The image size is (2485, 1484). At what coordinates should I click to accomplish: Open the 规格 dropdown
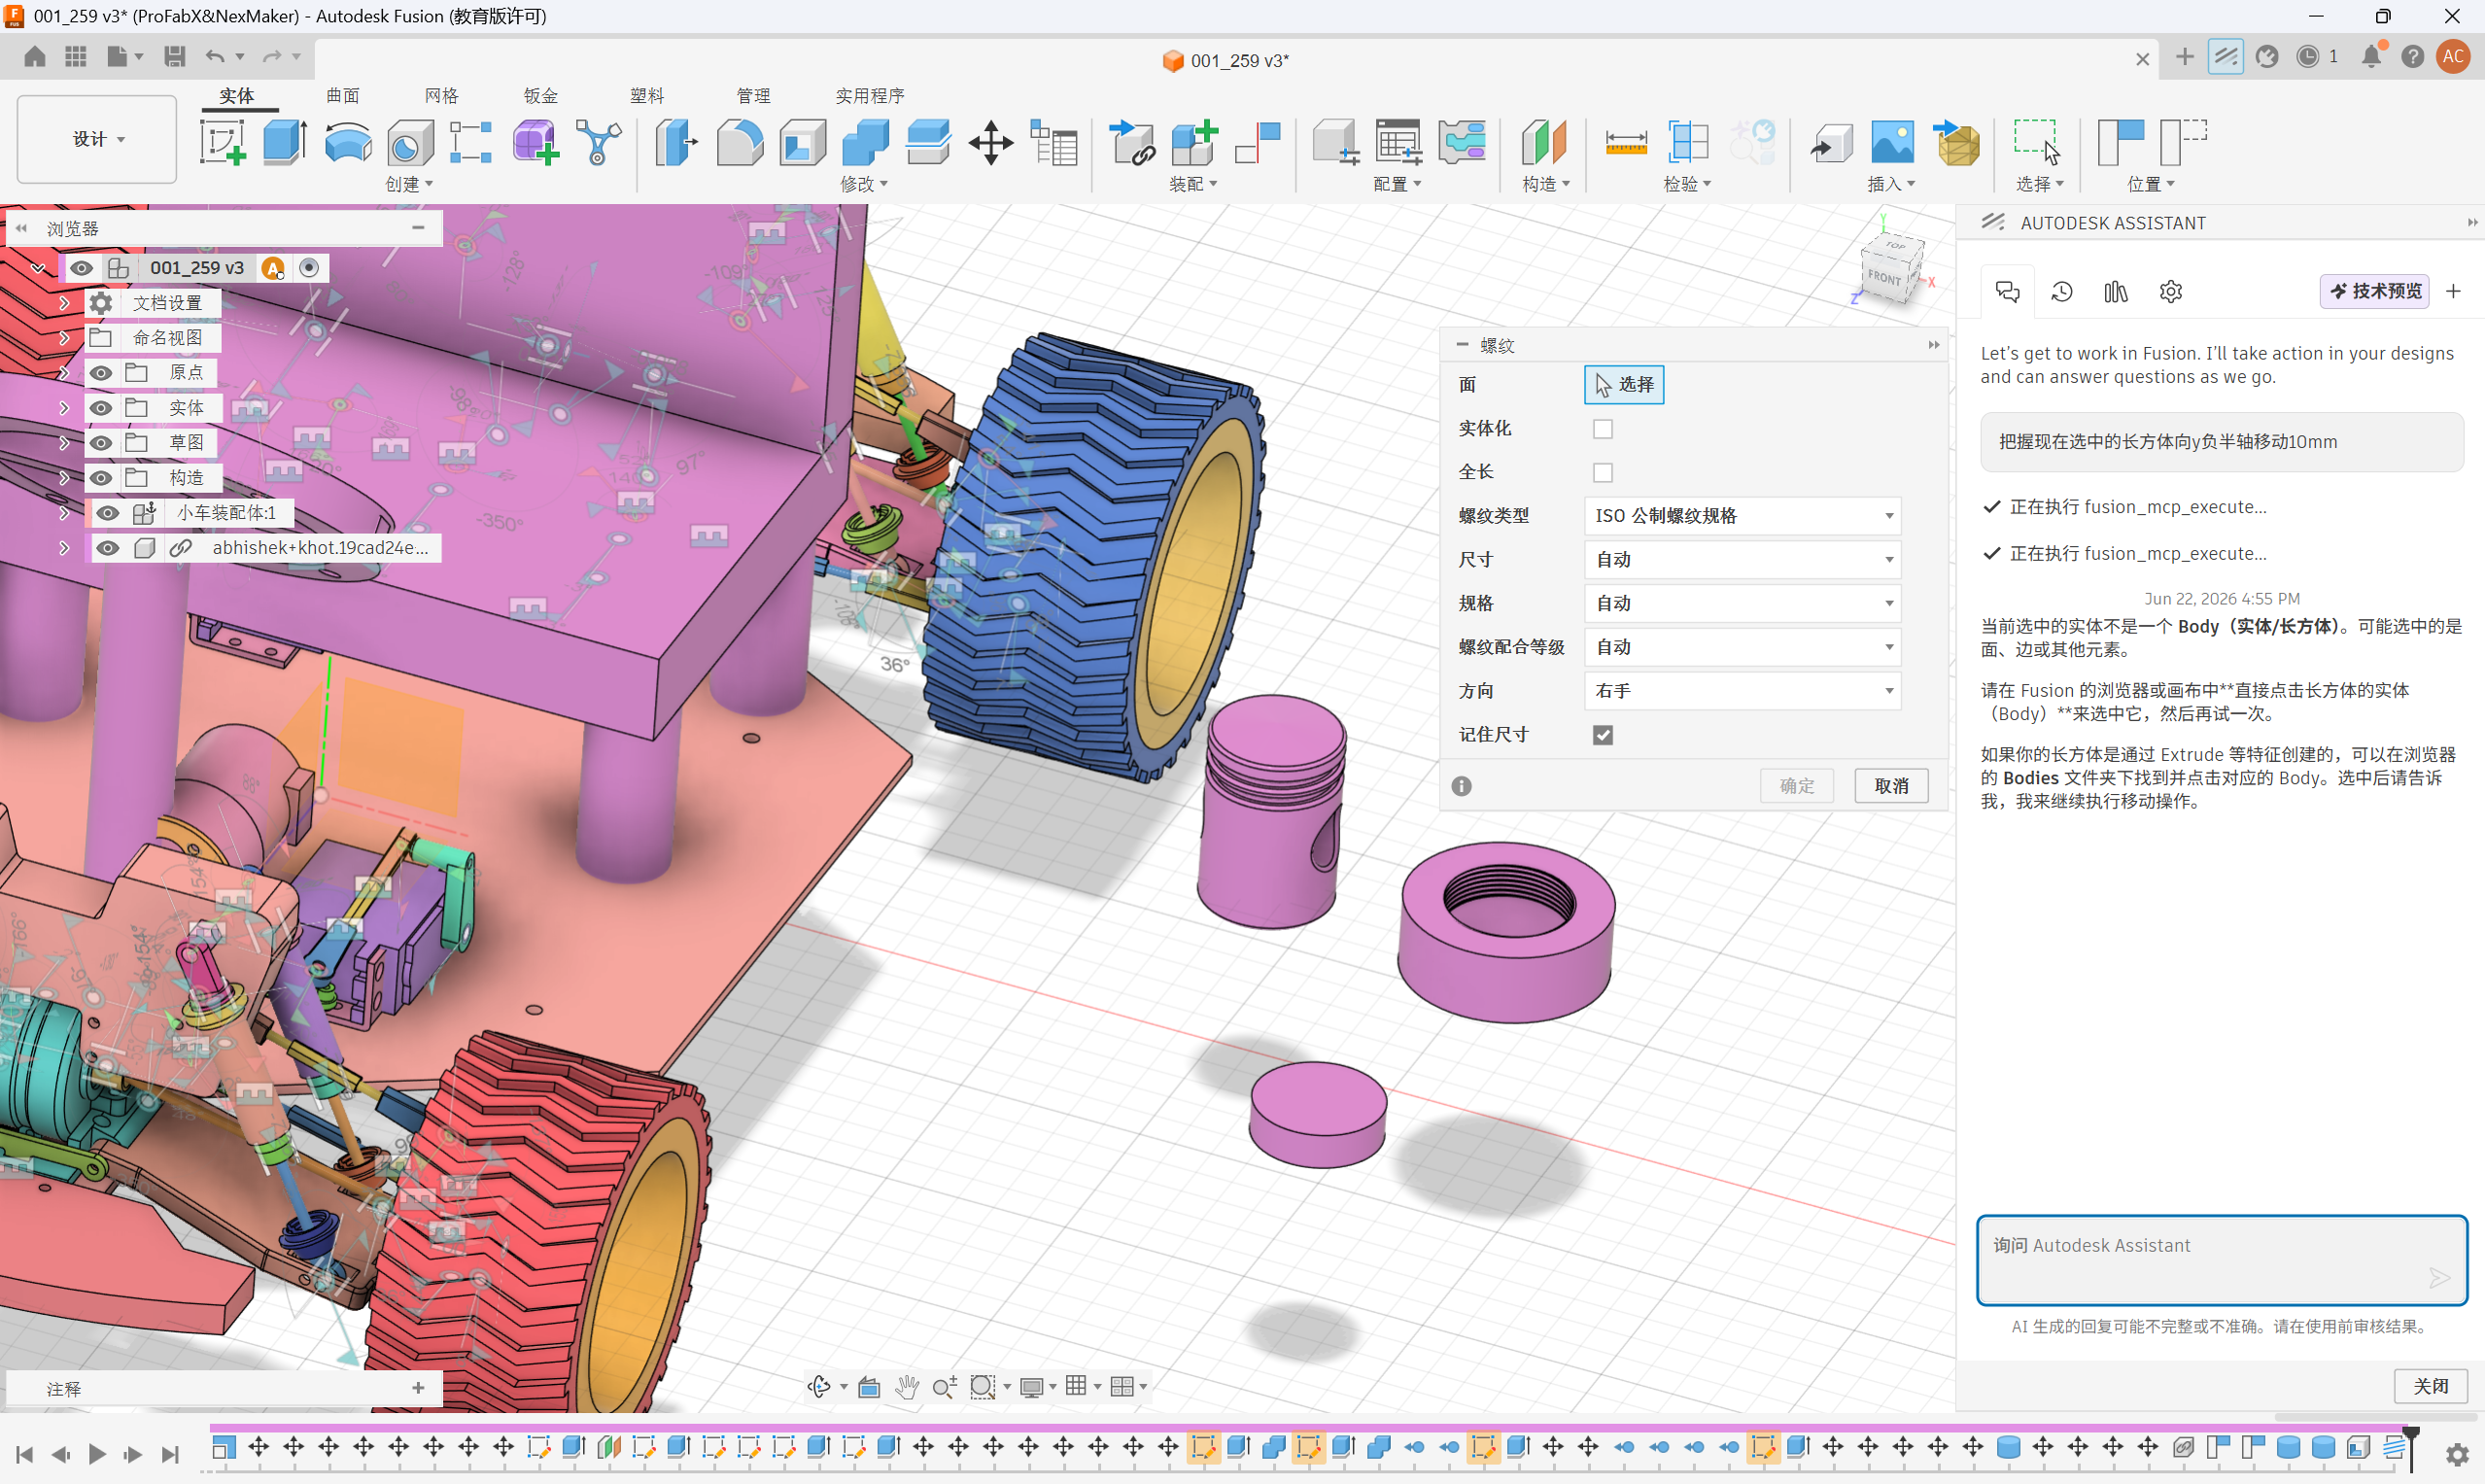[1742, 603]
